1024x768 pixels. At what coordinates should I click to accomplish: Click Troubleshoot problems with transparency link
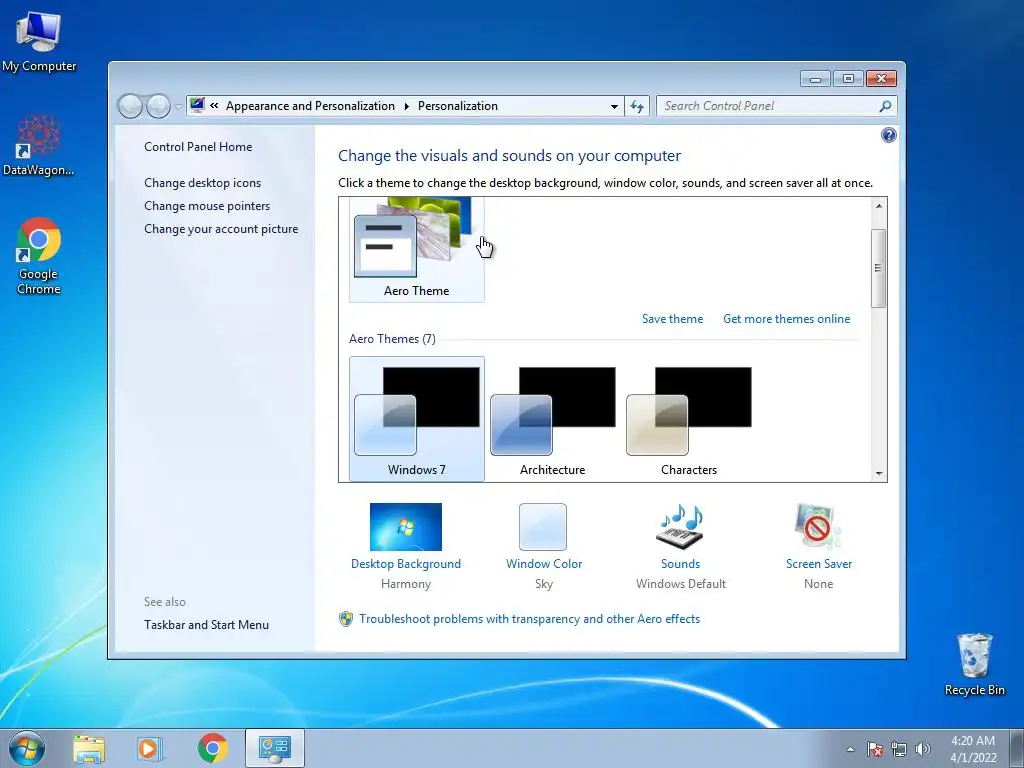(529, 618)
